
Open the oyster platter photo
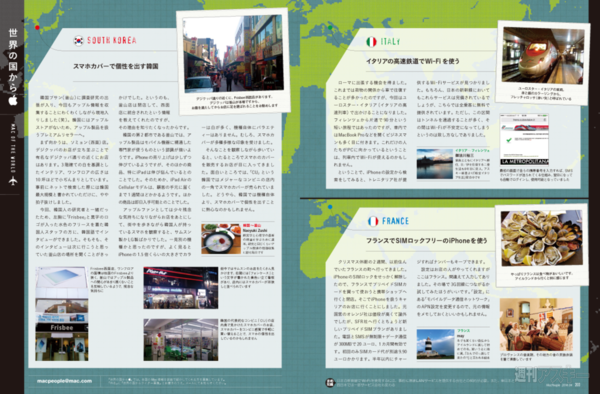tap(541, 238)
